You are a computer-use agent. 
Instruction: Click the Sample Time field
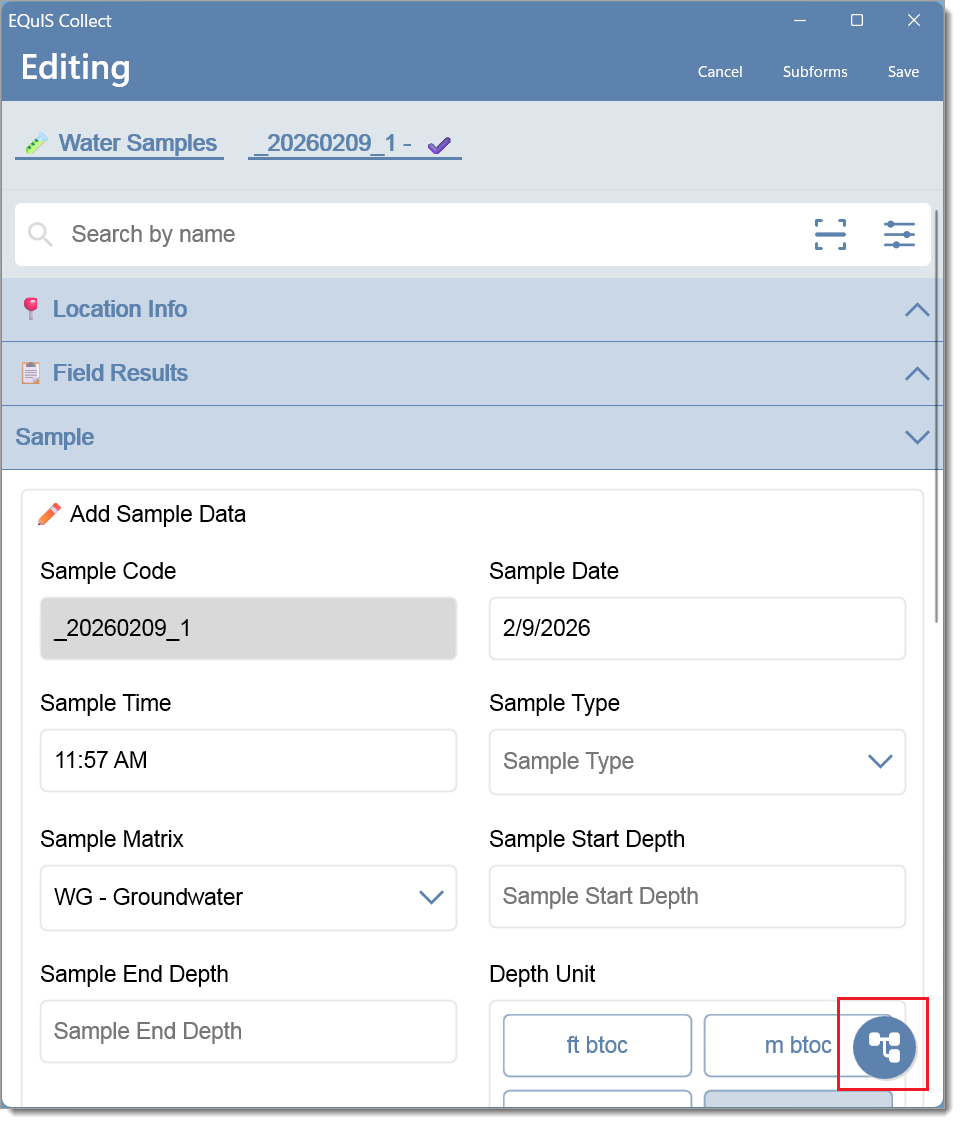coord(248,761)
